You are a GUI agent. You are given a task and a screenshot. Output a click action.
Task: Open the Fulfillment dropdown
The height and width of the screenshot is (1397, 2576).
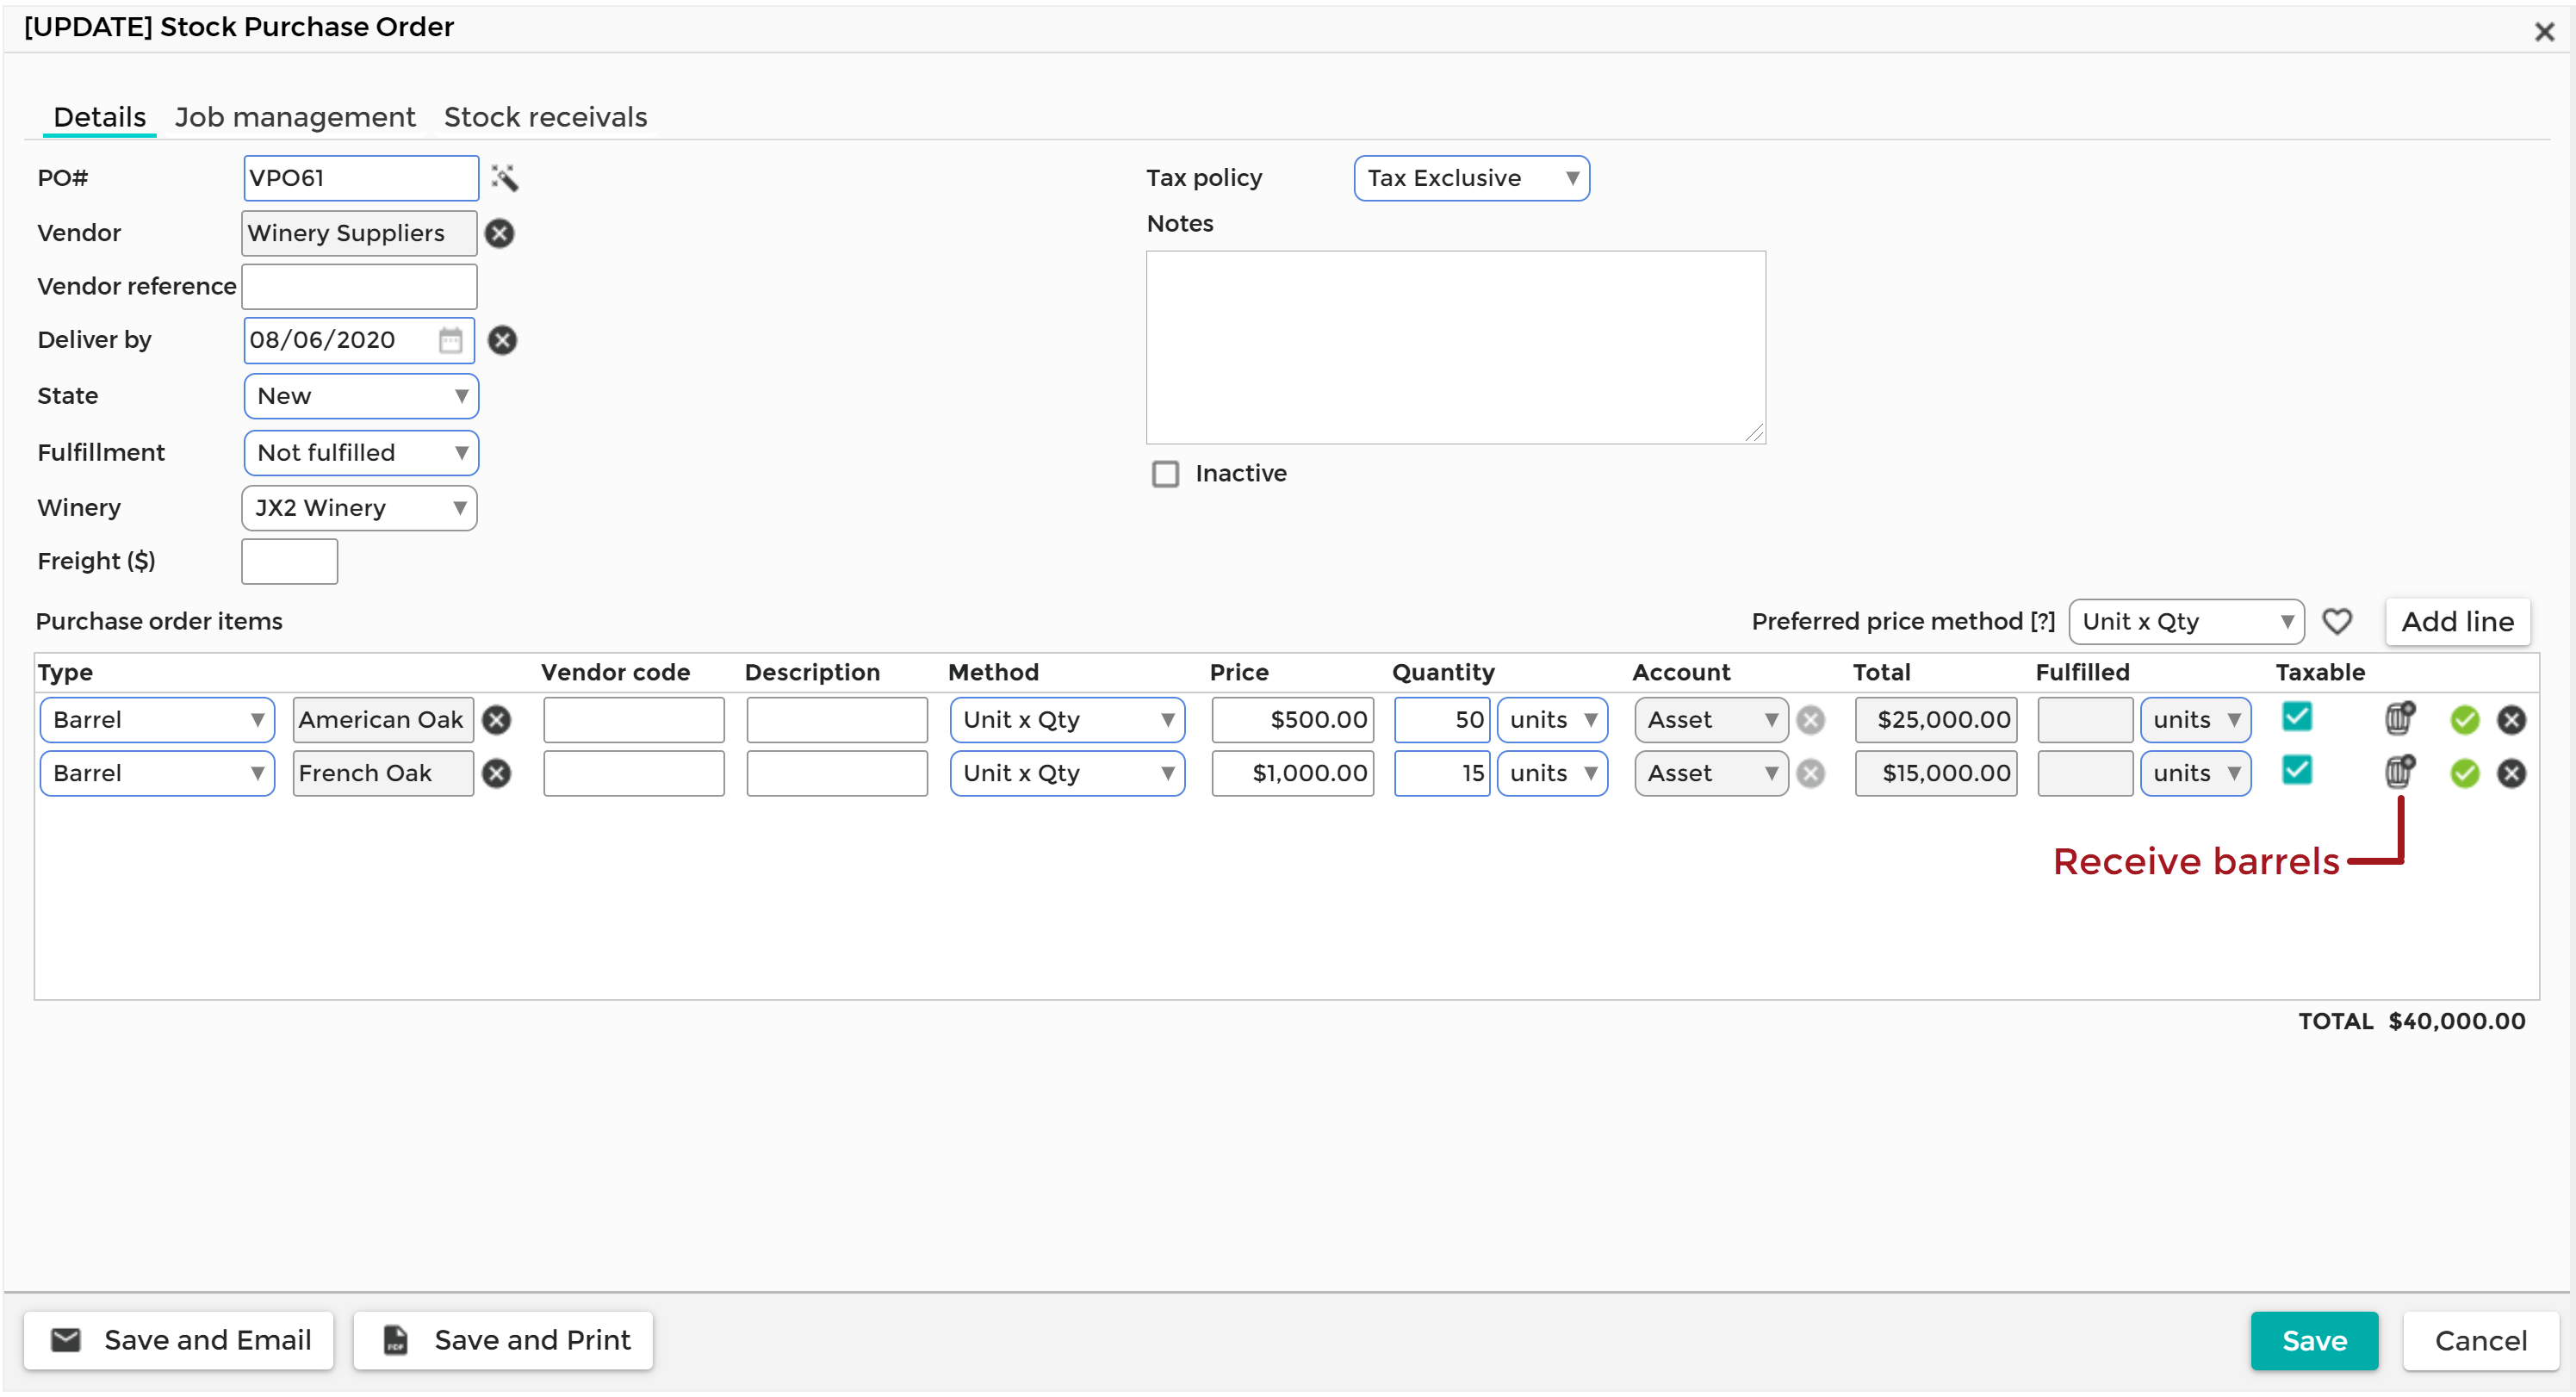point(361,453)
